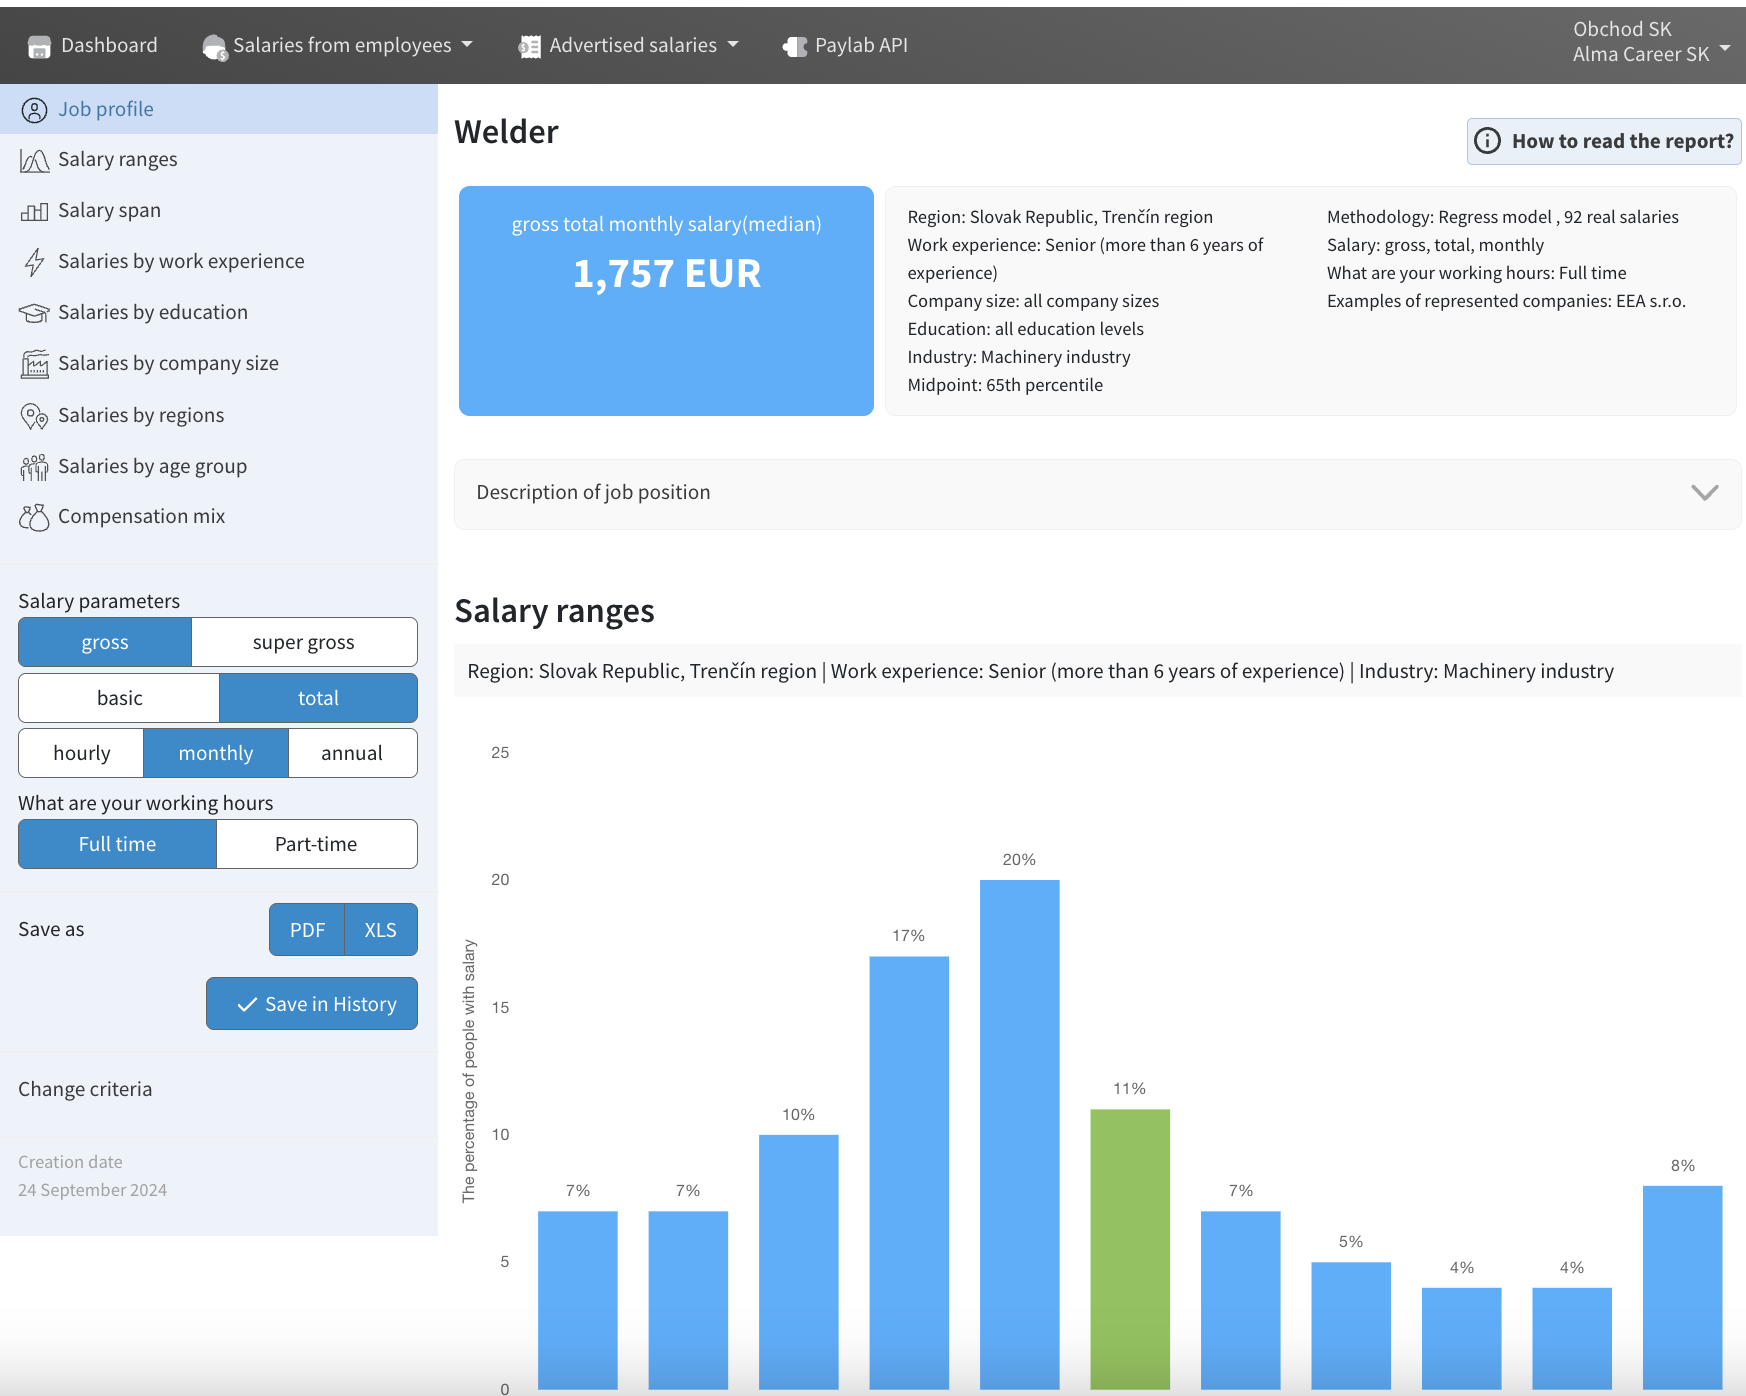1746x1396 pixels.
Task: Click the Salary span bar icon
Action: 34,211
